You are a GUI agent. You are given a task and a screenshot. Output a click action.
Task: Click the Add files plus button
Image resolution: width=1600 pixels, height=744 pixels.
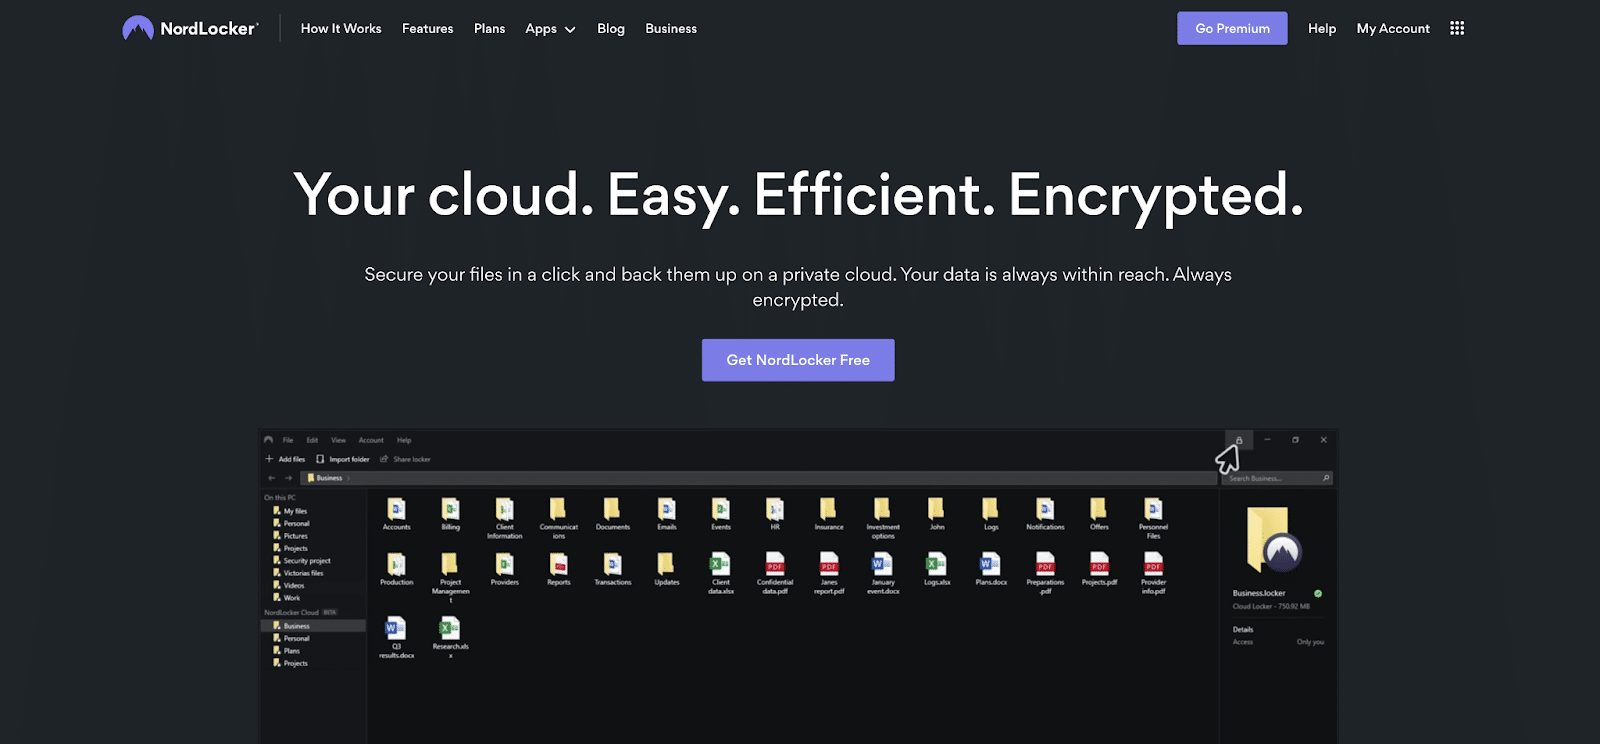[270, 459]
